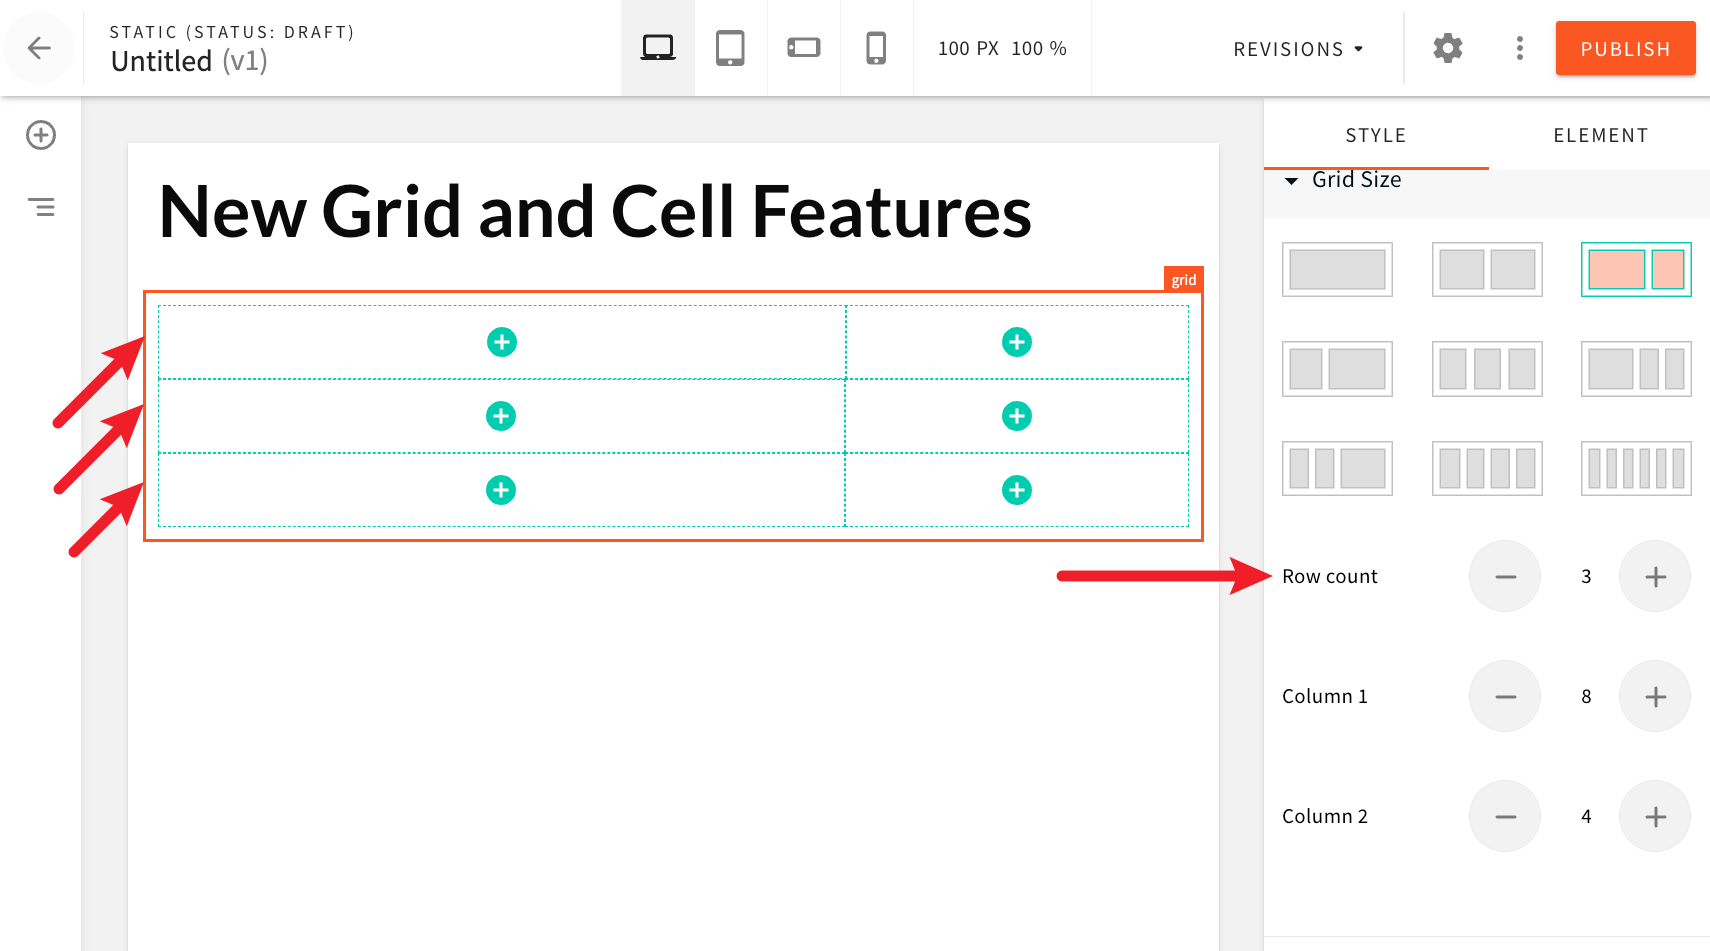1710x951 pixels.
Task: Open the REVISIONS dropdown
Action: click(1297, 48)
